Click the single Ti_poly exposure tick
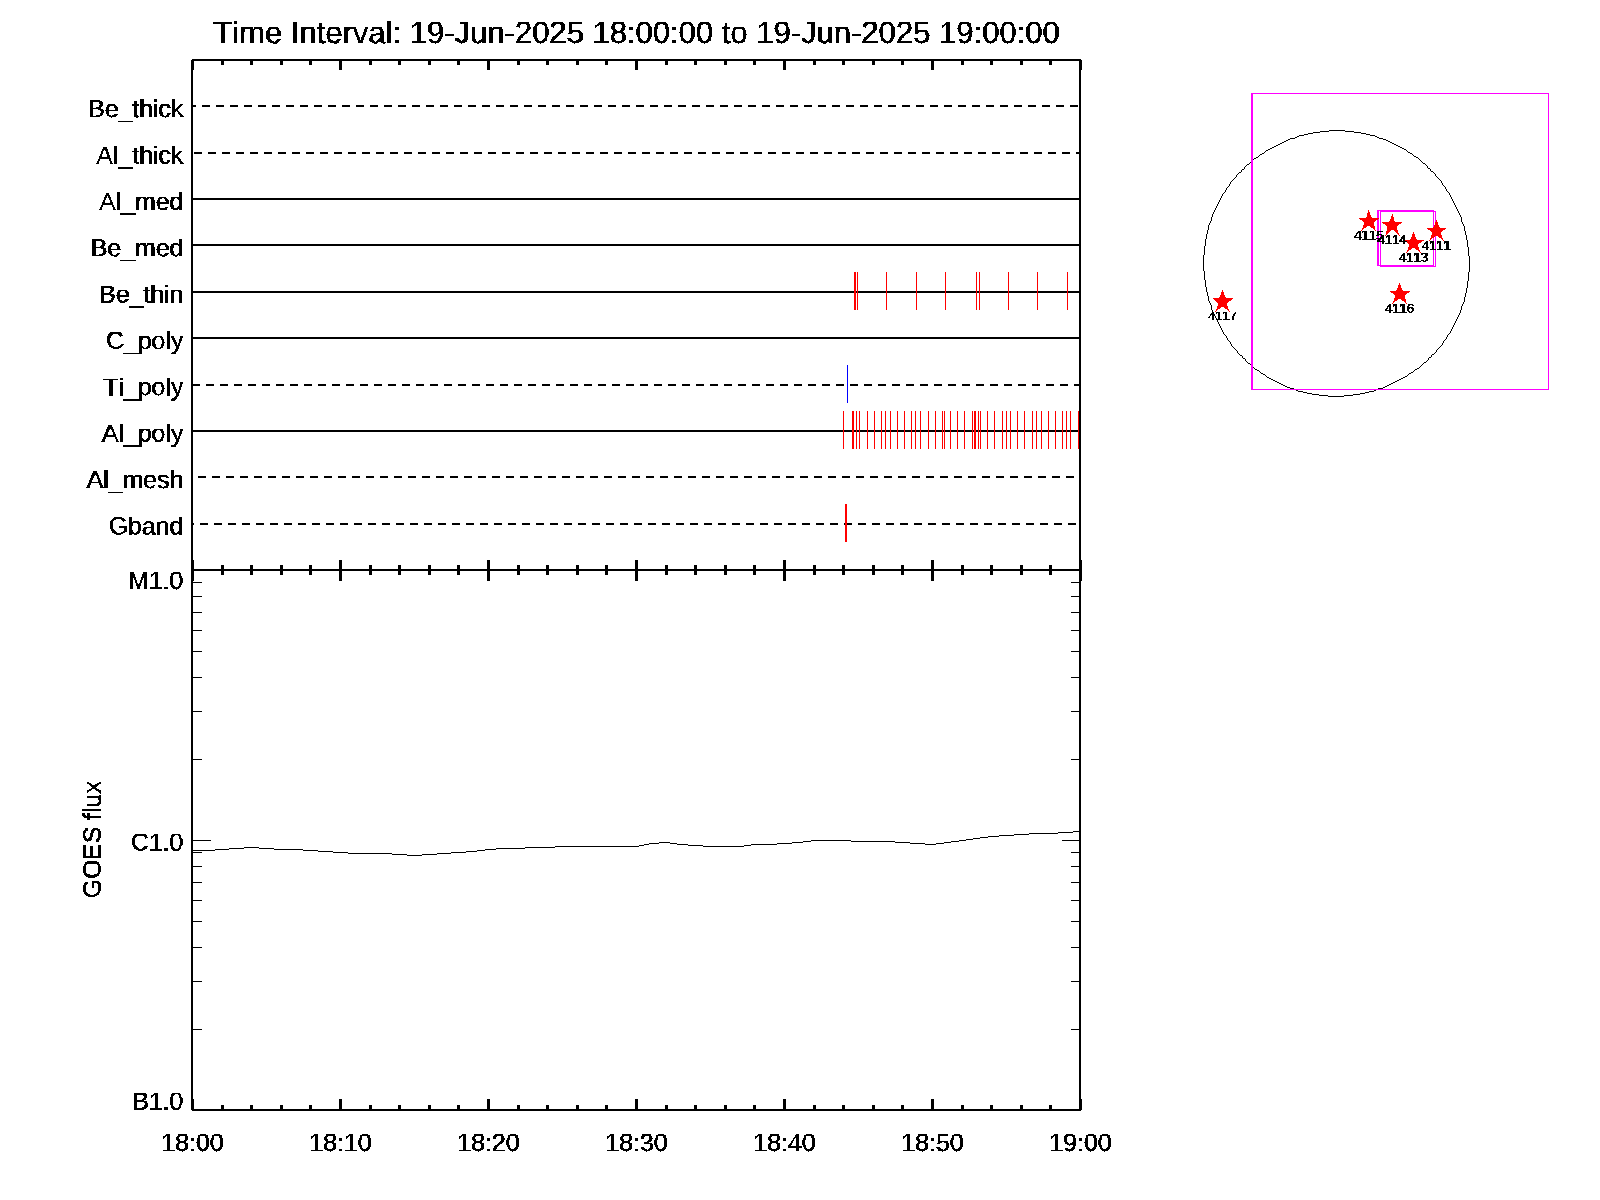Viewport: 1600px width, 1200px height. pyautogui.click(x=847, y=384)
